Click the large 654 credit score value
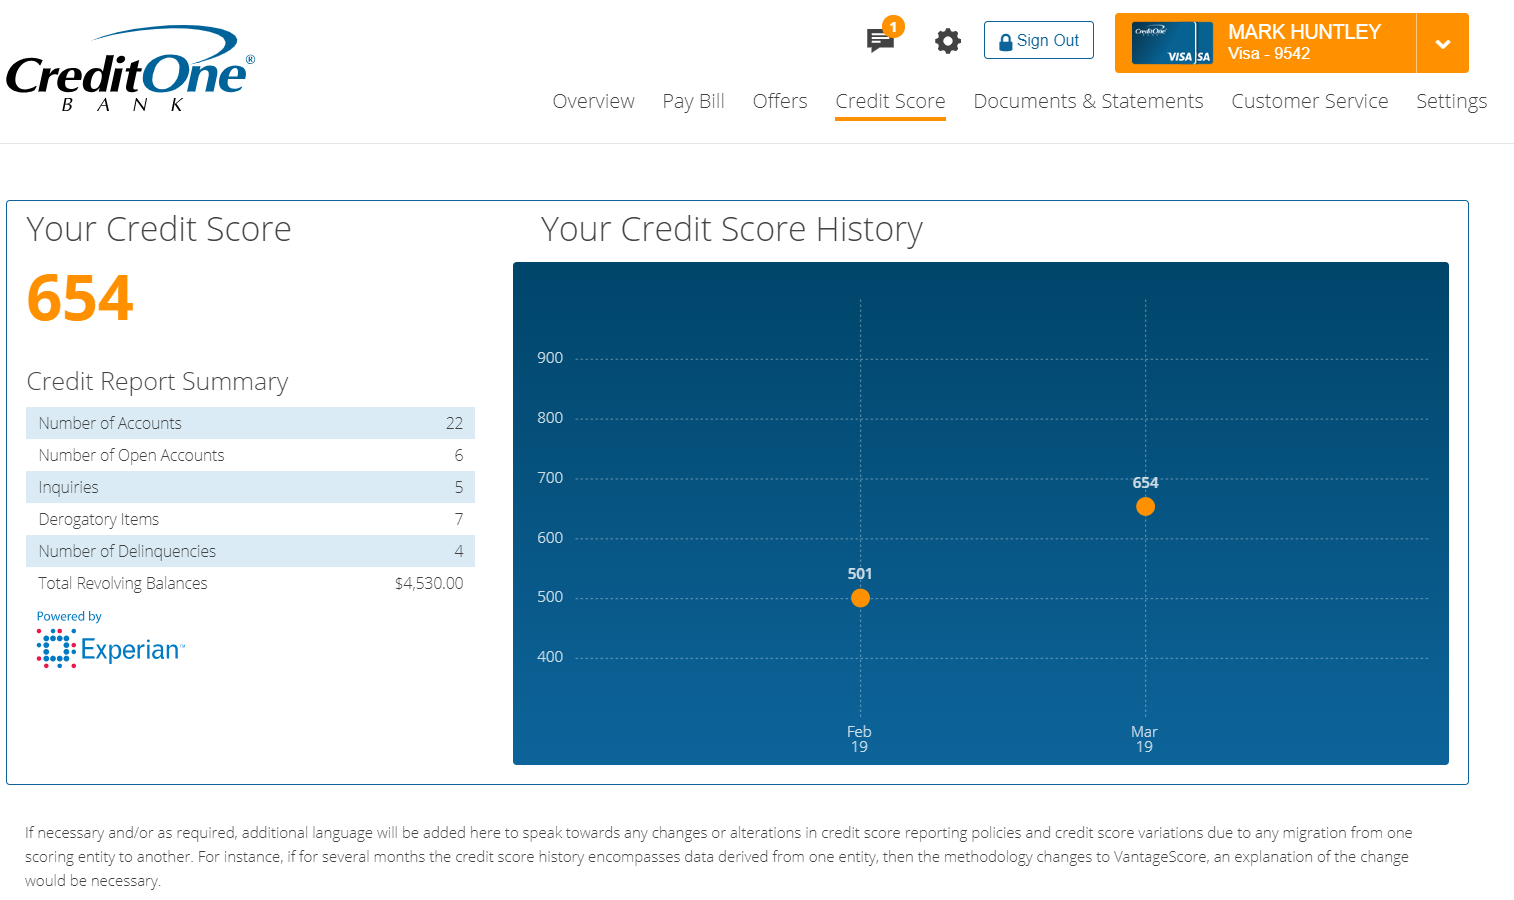Image resolution: width=1514 pixels, height=900 pixels. coord(80,298)
